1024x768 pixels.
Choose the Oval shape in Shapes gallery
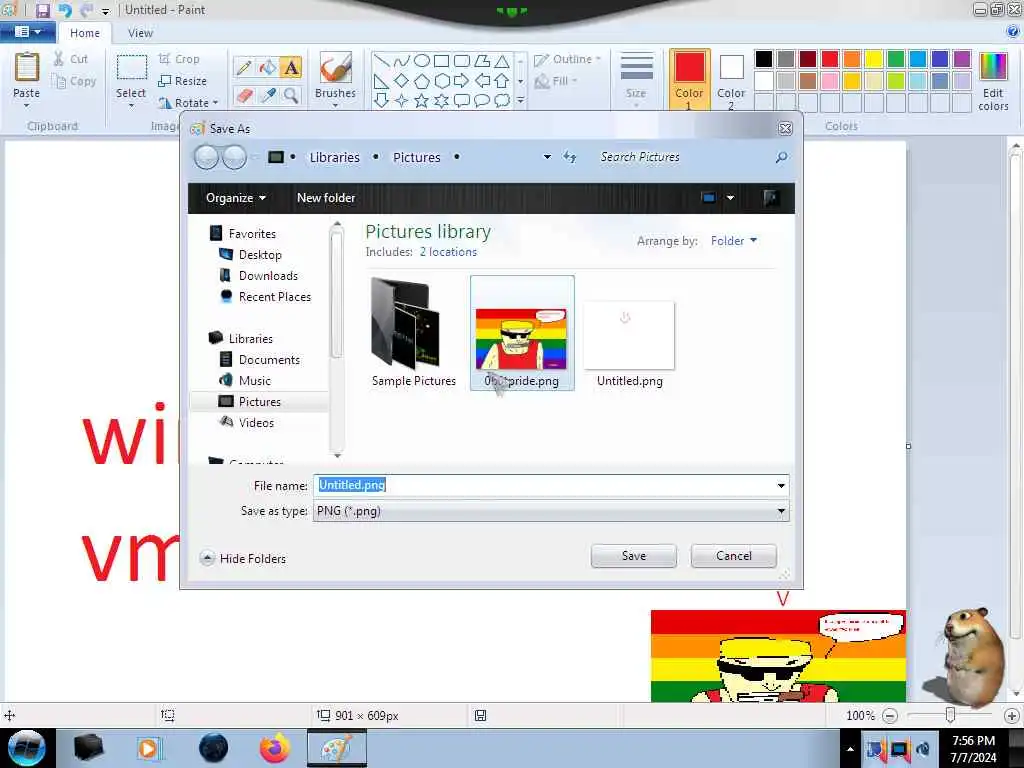coord(422,61)
